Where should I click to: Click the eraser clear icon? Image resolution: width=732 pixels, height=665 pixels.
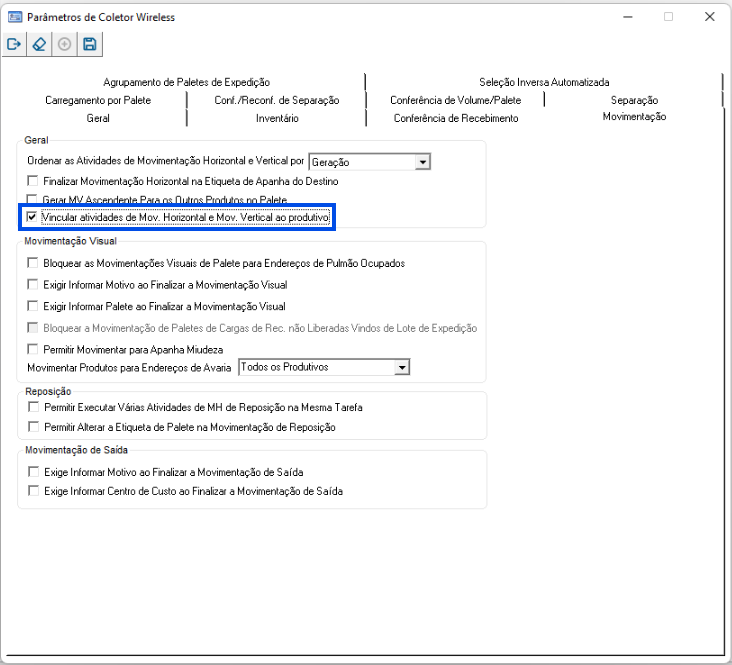[x=39, y=44]
